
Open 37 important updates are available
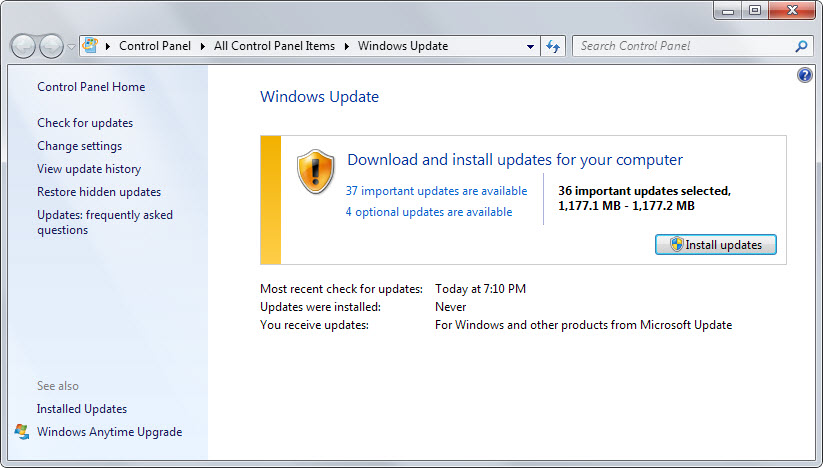(x=436, y=191)
